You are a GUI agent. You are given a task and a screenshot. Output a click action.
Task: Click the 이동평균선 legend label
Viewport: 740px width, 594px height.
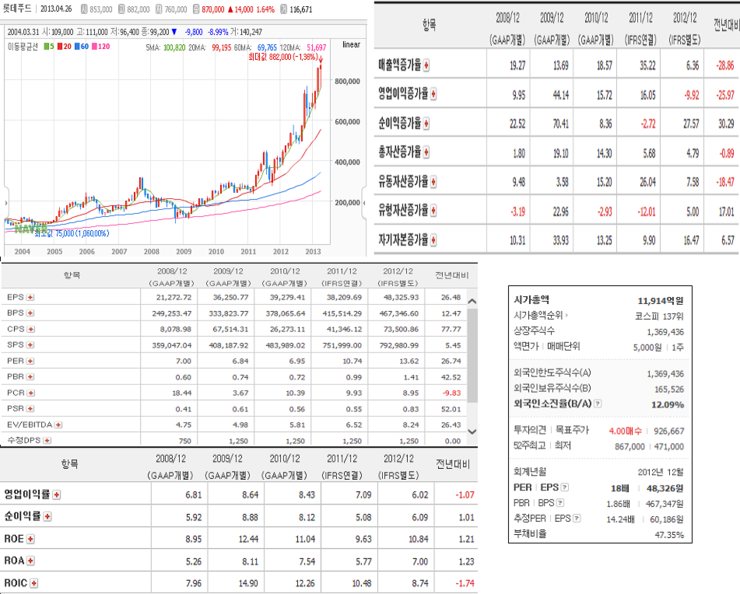click(x=23, y=46)
